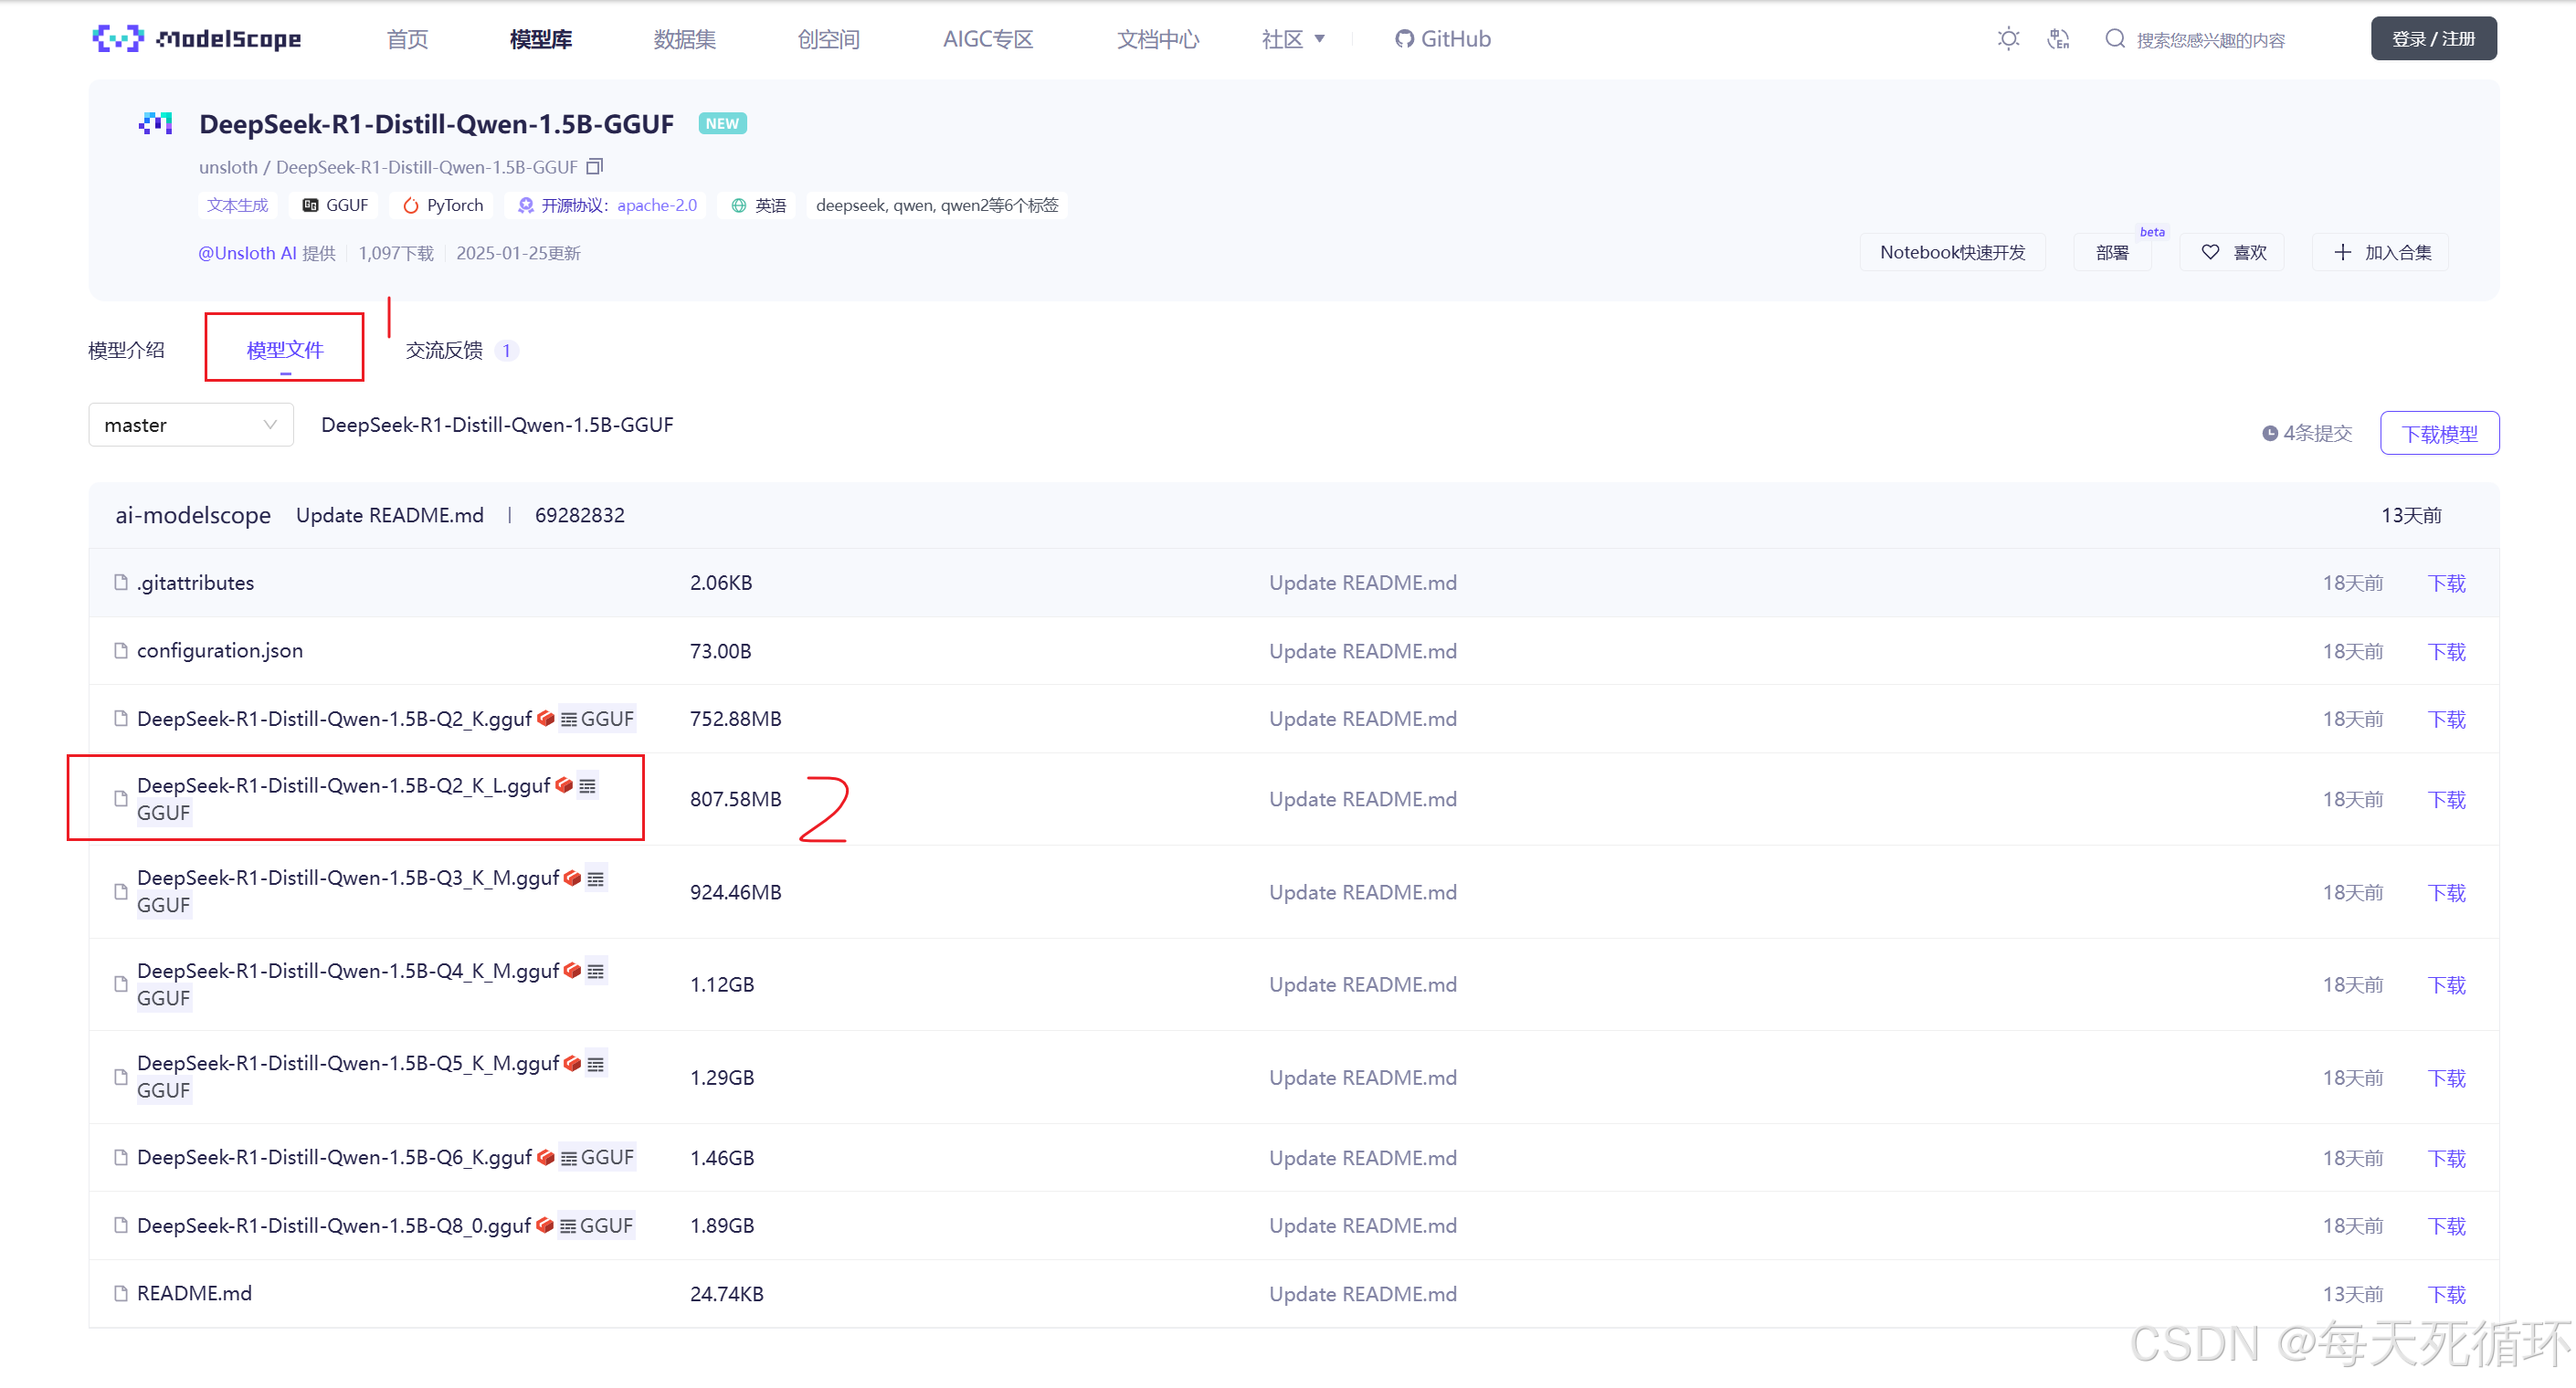Click the red cube icon beside Q2_K.gguf
This screenshot has width=2576, height=1388.
(546, 718)
